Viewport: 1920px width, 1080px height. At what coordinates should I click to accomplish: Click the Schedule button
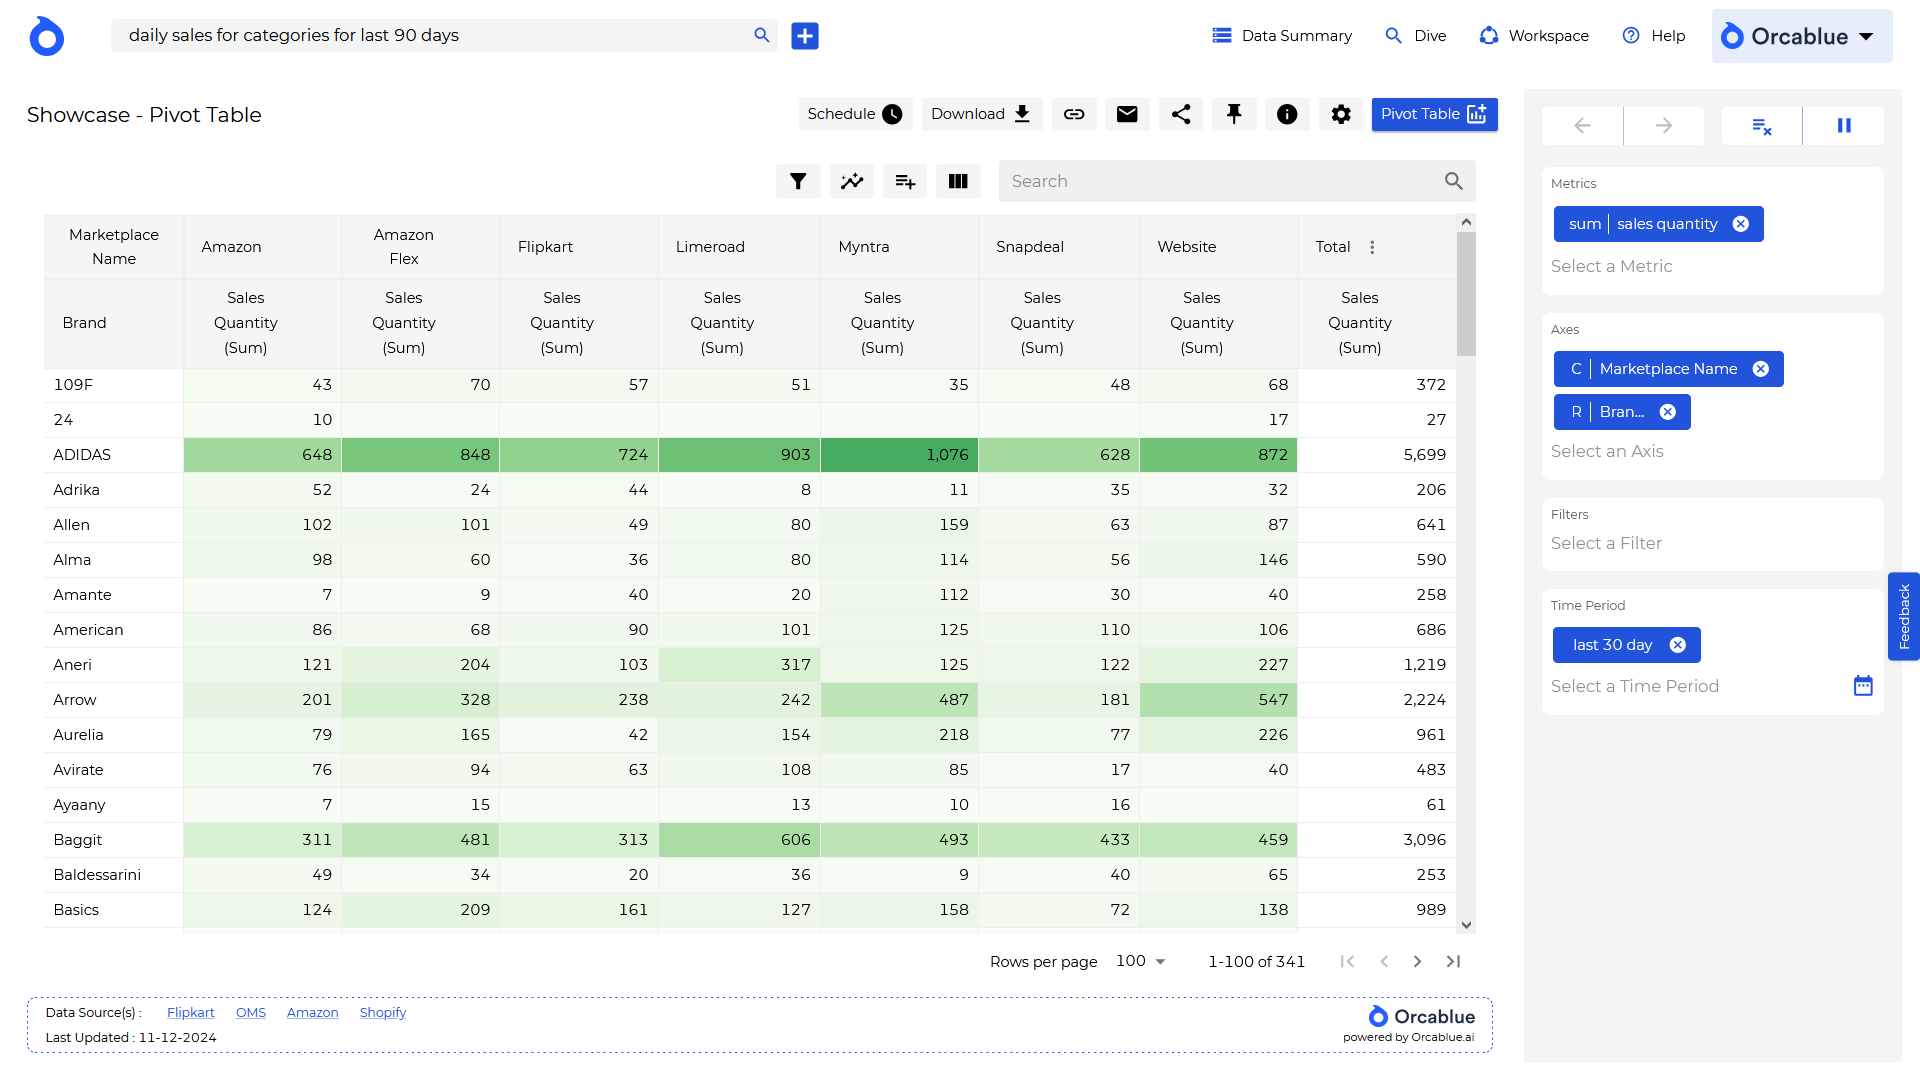point(855,114)
